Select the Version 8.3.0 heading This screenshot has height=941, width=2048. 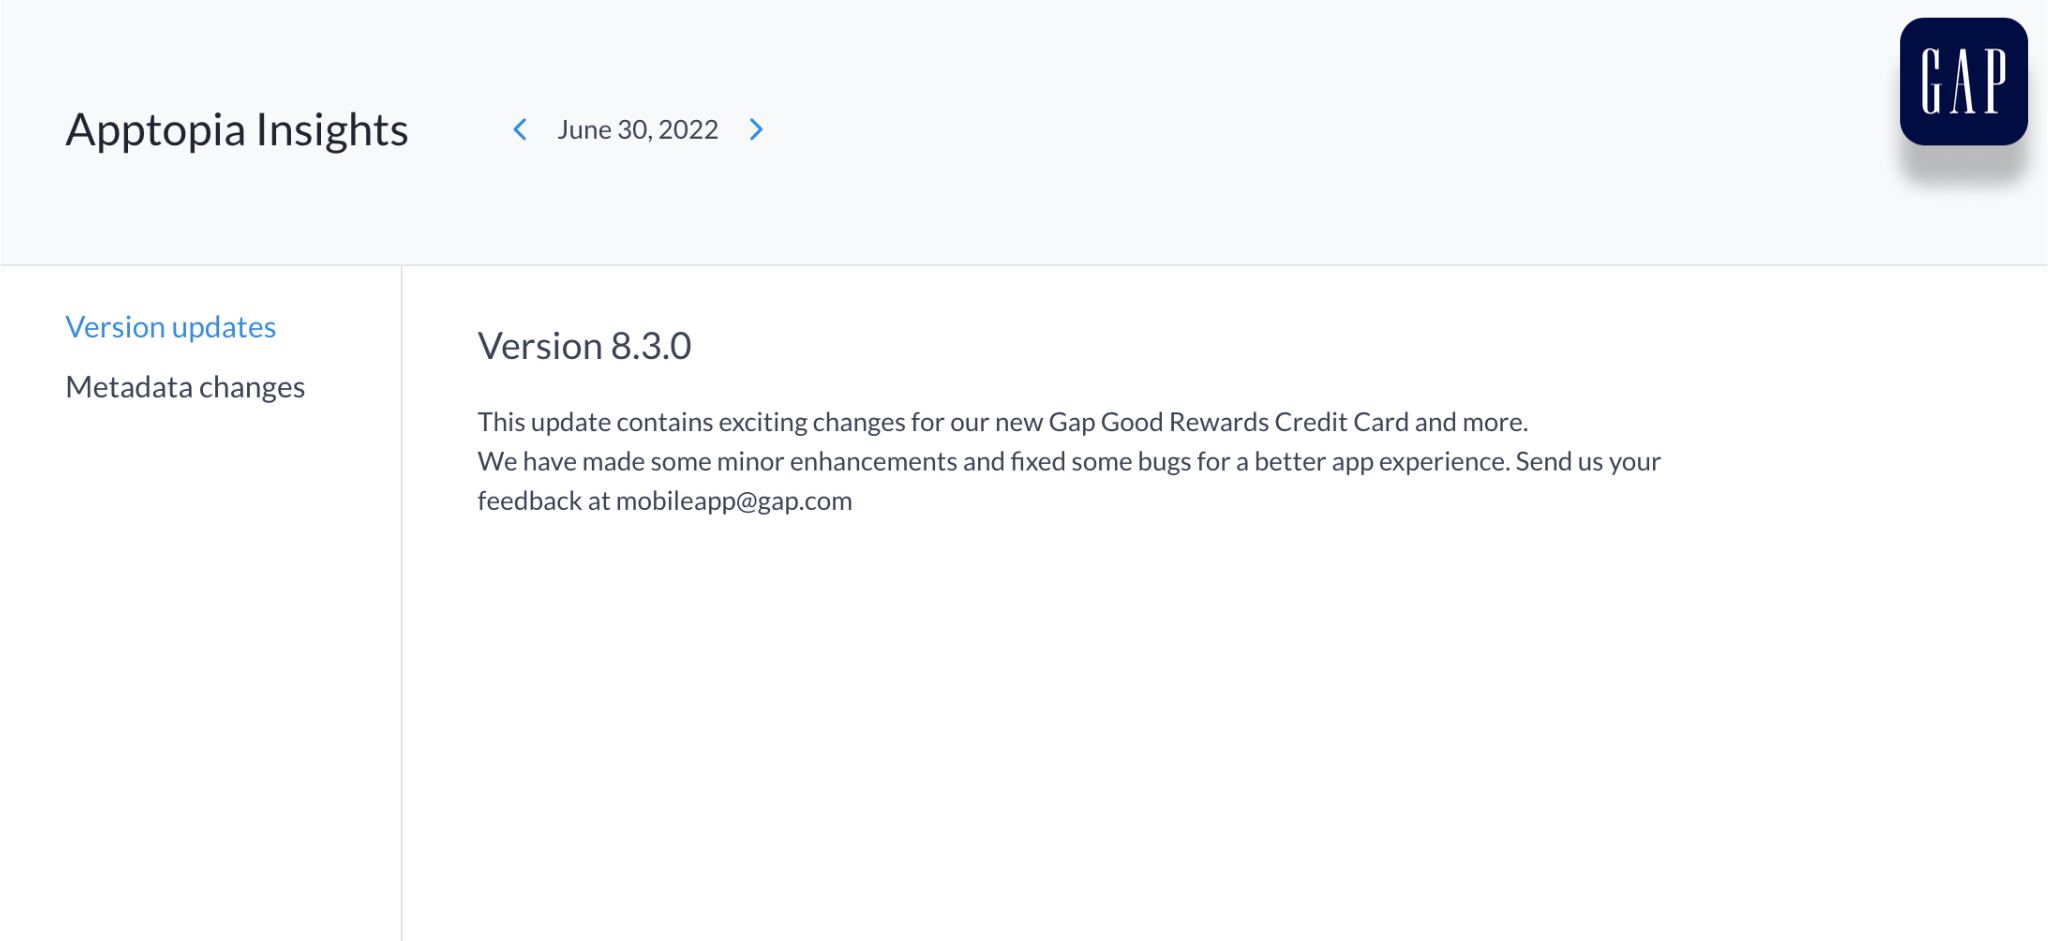[x=585, y=346]
